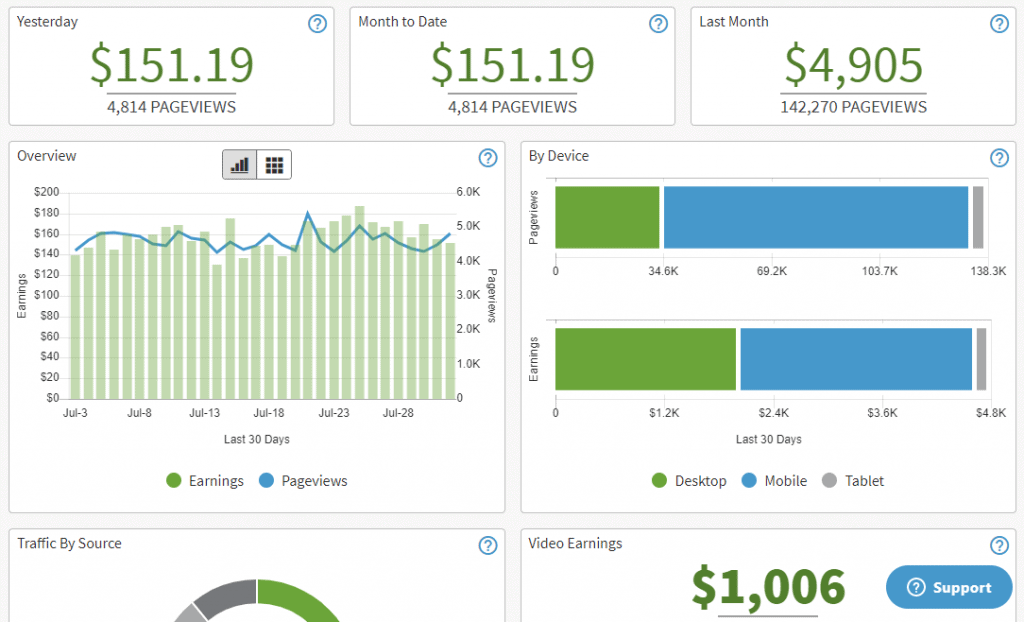Click the $1,006 Video Earnings amount
This screenshot has width=1024, height=622.
[x=768, y=587]
